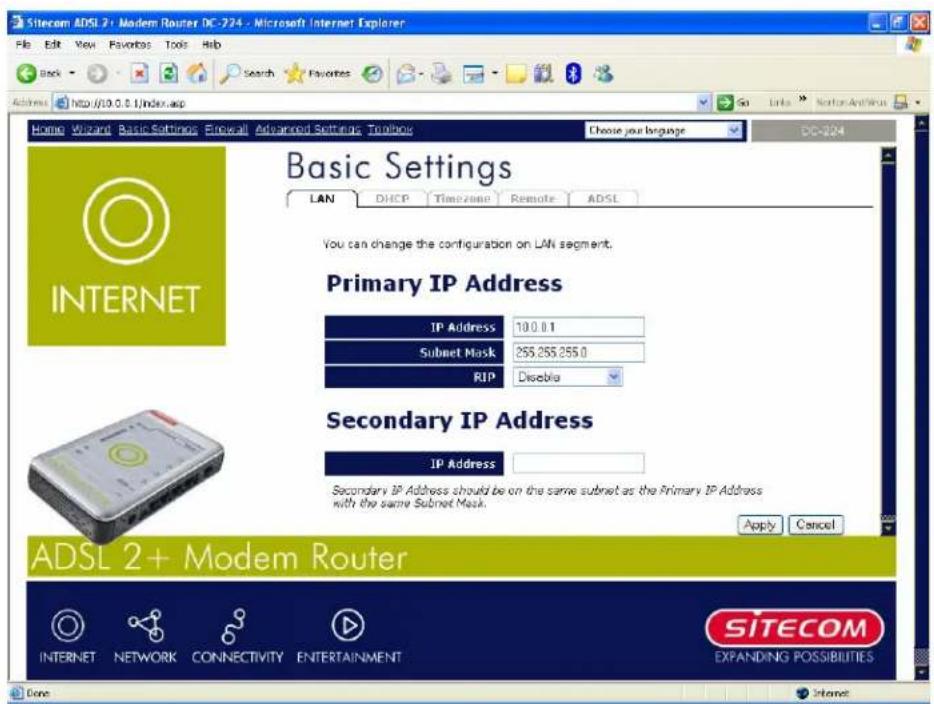Click the Primary IP Address input field
The image size is (934, 704).
point(578,327)
